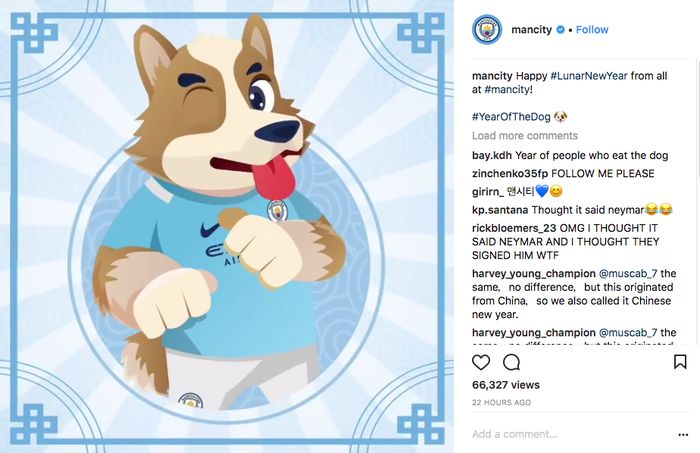Open kp.santana's profile

(500, 210)
